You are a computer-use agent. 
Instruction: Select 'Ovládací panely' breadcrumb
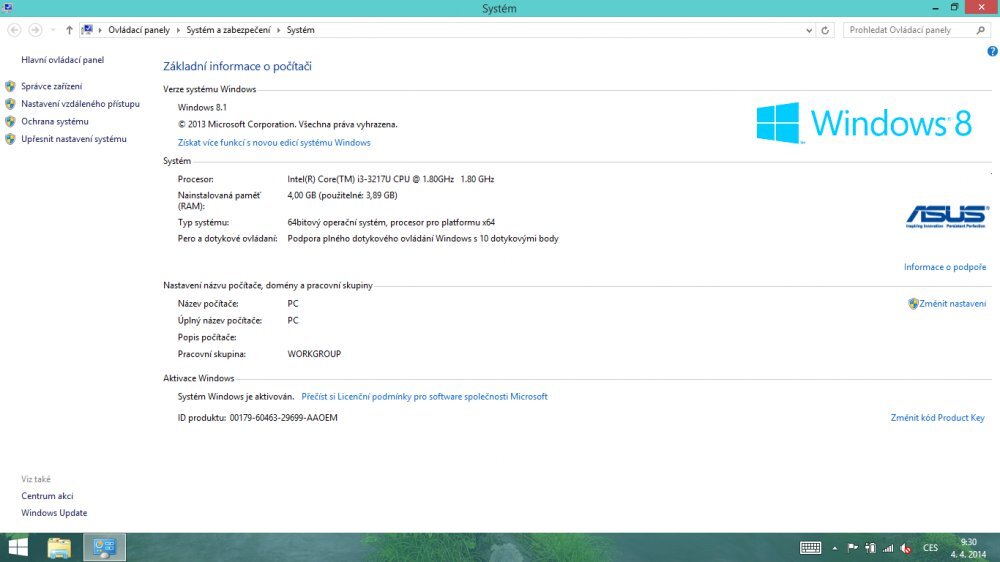[x=139, y=30]
